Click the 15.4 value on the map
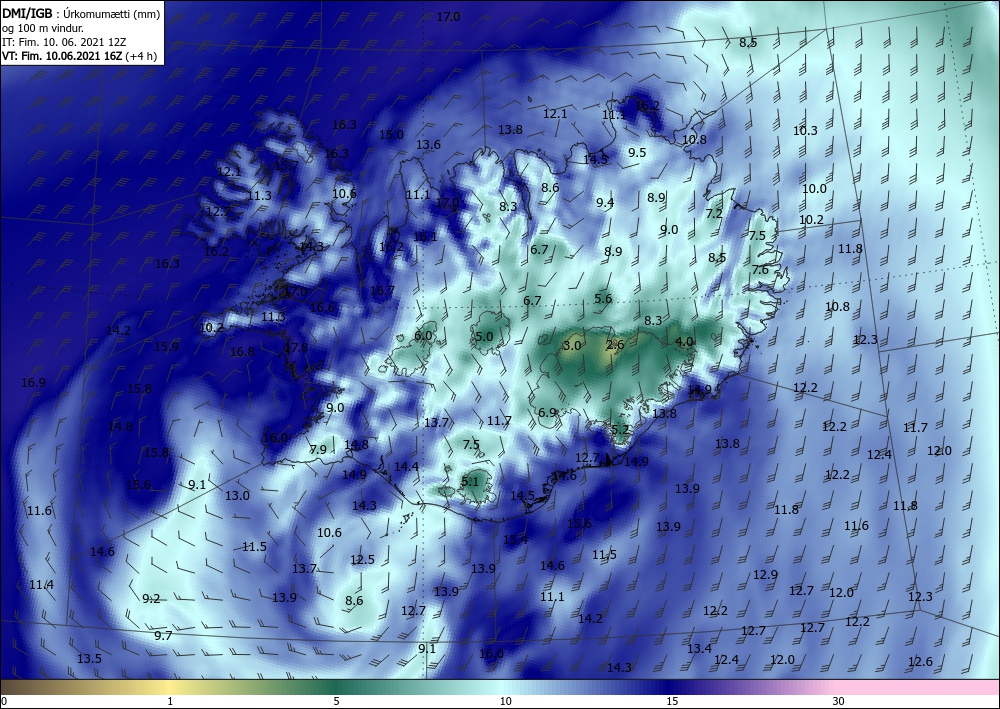Viewport: 1000px width, 709px height. coord(515,540)
